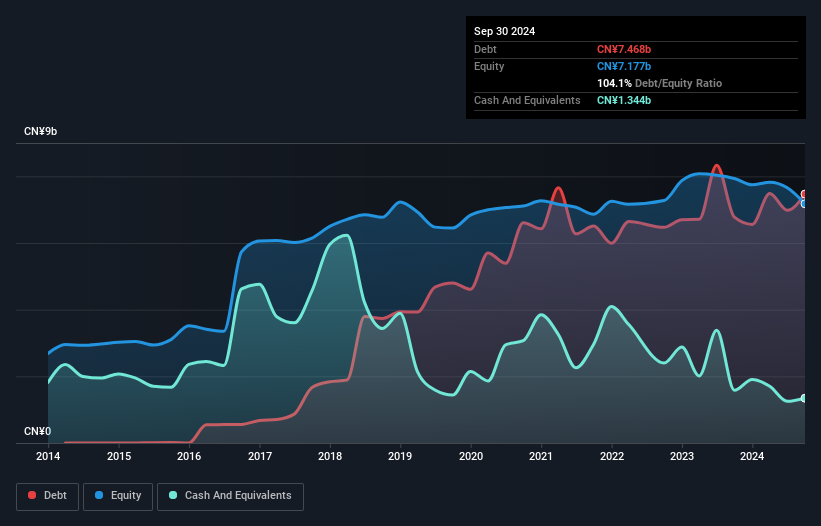Select the red Debt endpoint marker on chart

coord(804,195)
